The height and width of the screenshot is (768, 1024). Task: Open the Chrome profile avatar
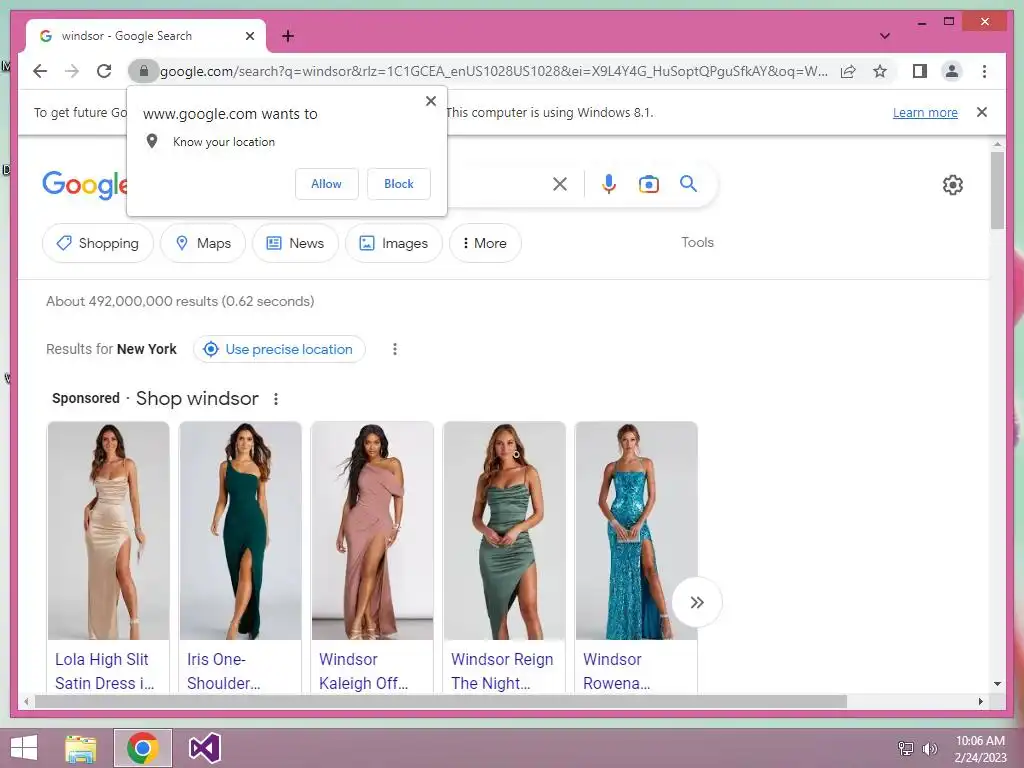click(952, 71)
